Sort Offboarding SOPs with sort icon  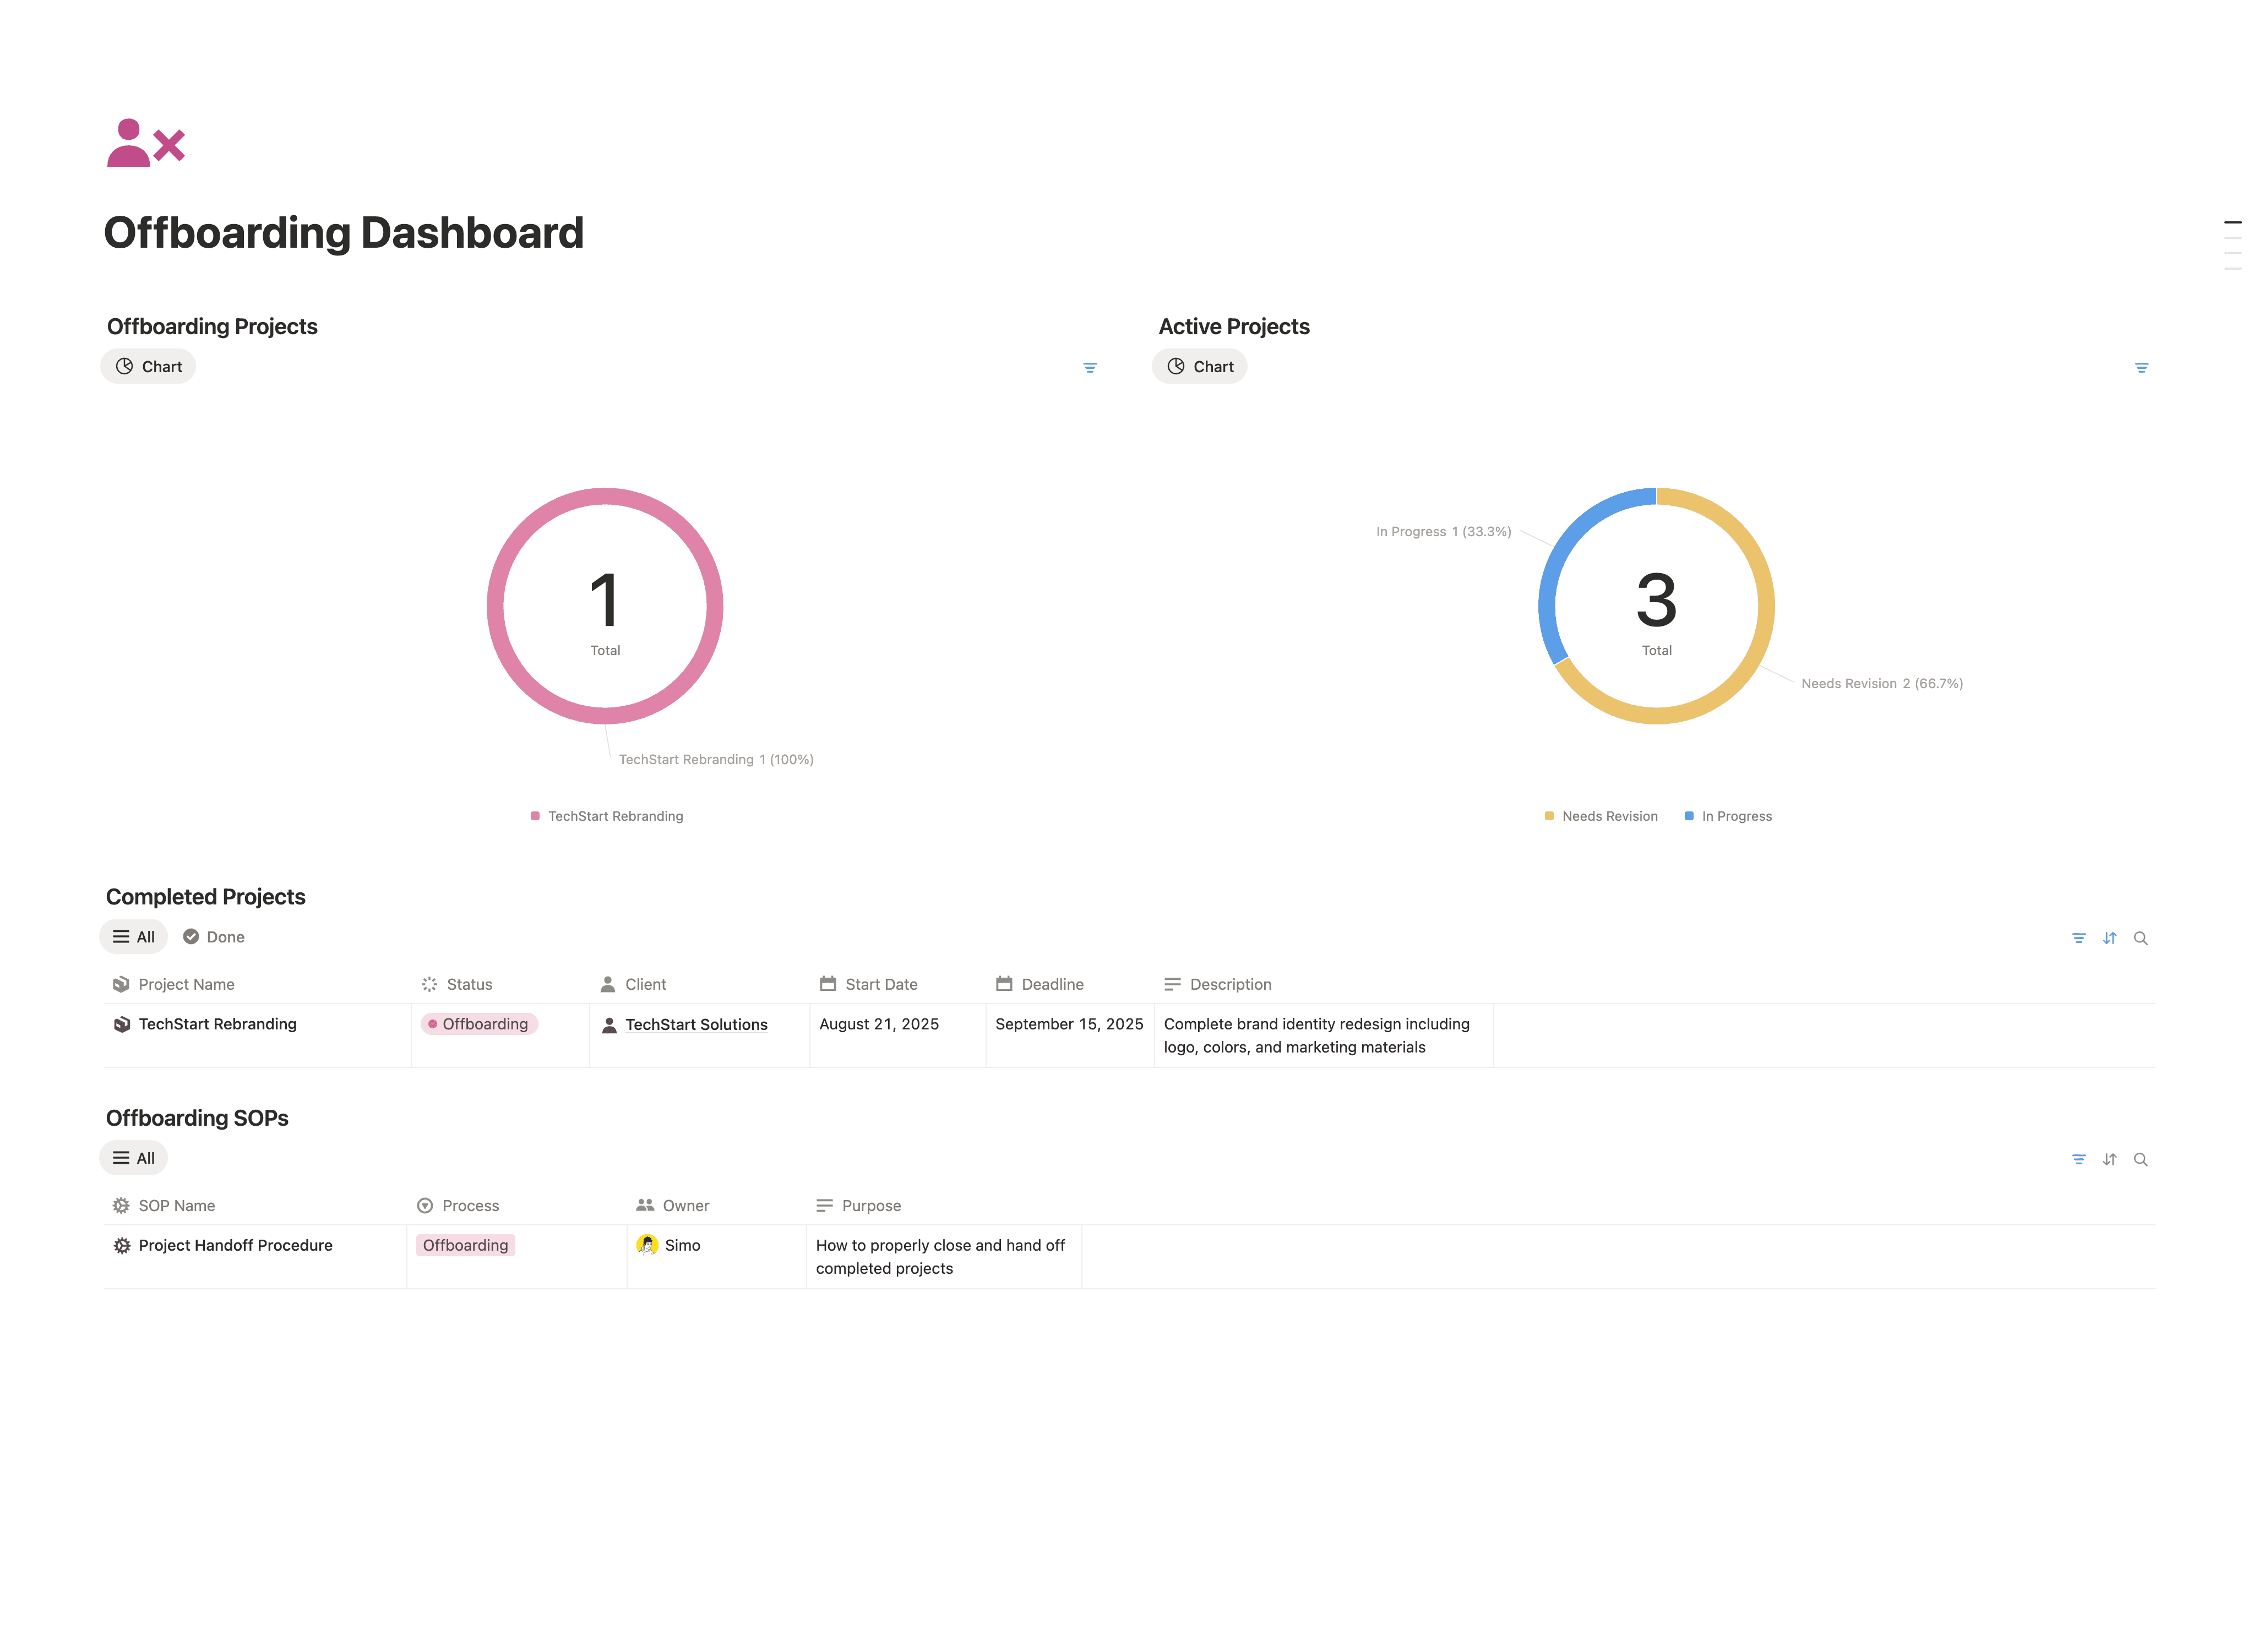(x=2109, y=1159)
